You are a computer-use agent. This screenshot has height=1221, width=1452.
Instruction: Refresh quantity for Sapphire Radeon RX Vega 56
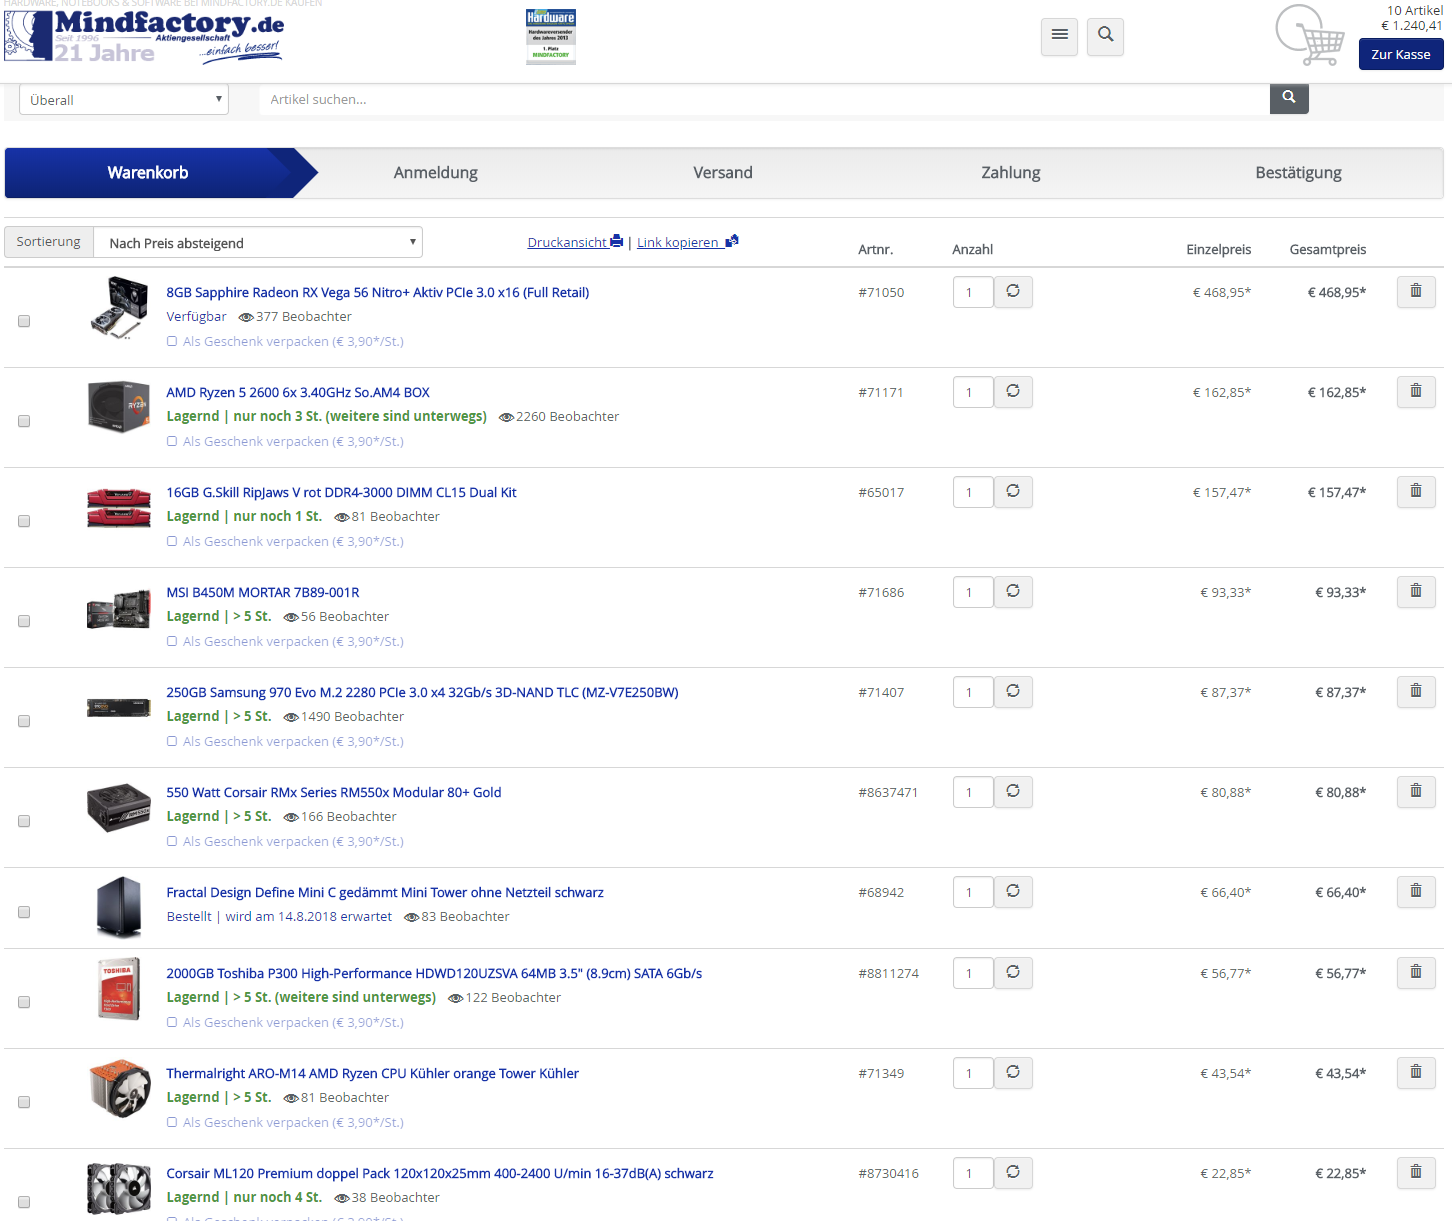click(x=1013, y=291)
